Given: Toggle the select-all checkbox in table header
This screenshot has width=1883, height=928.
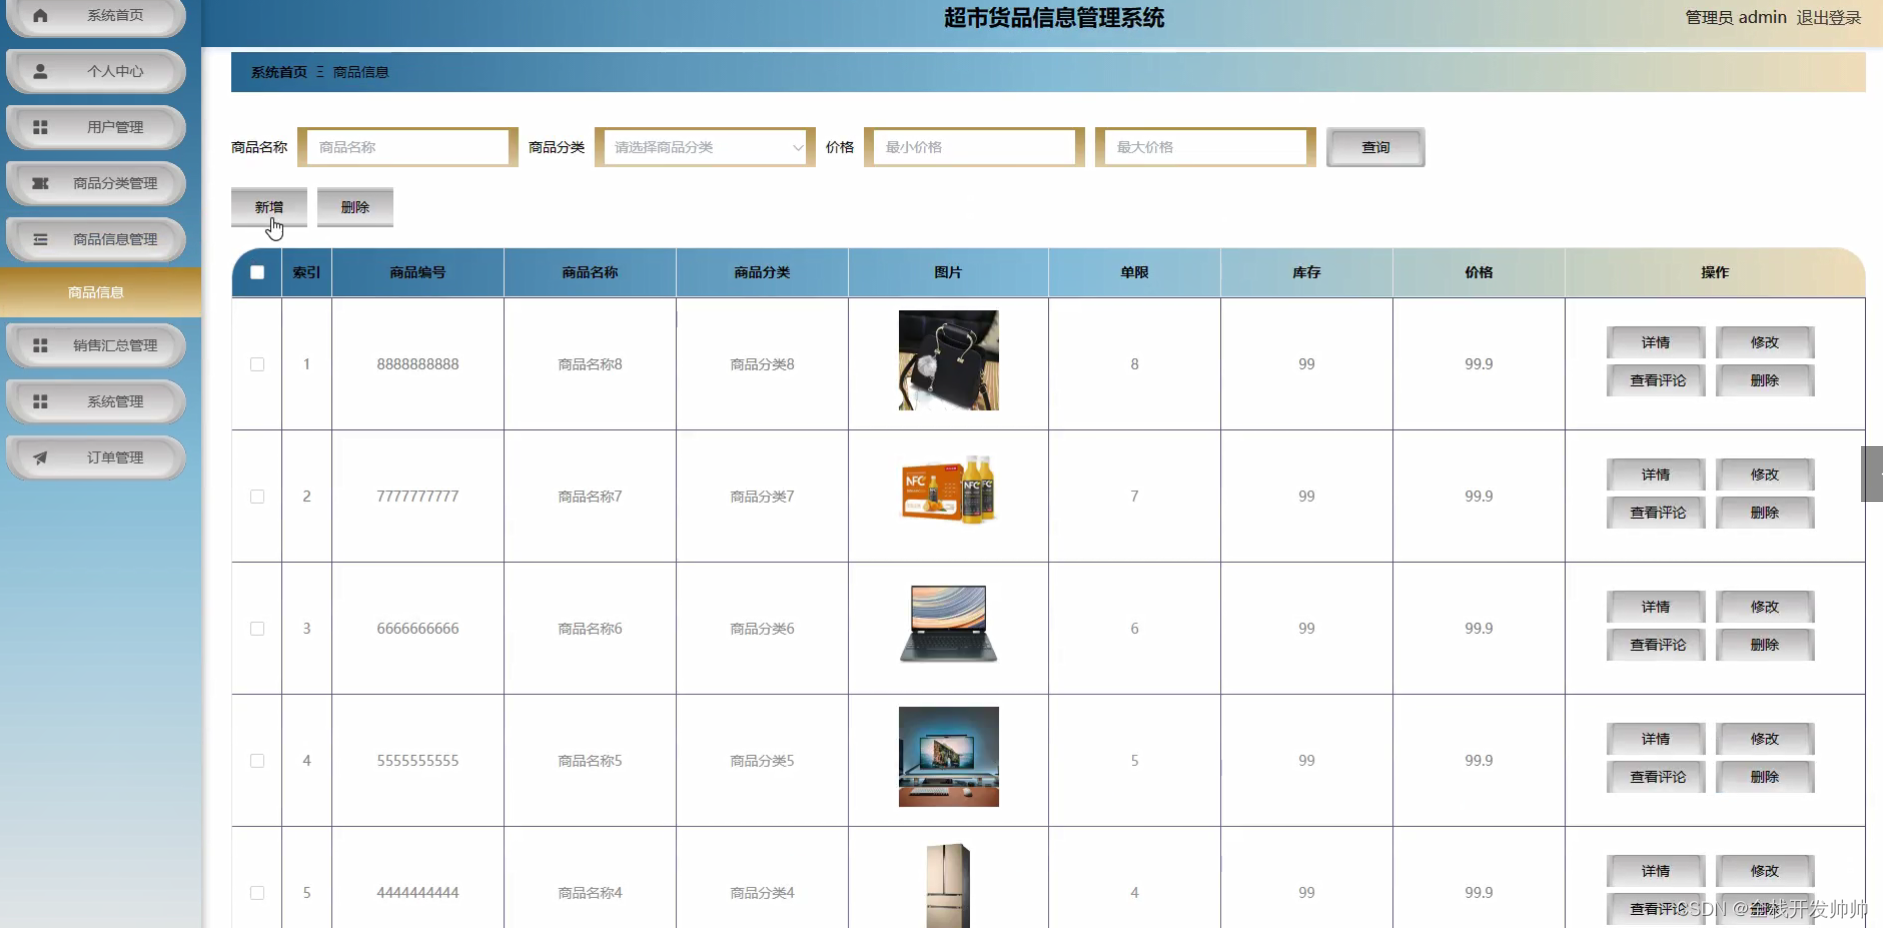Looking at the screenshot, I should 257,271.
